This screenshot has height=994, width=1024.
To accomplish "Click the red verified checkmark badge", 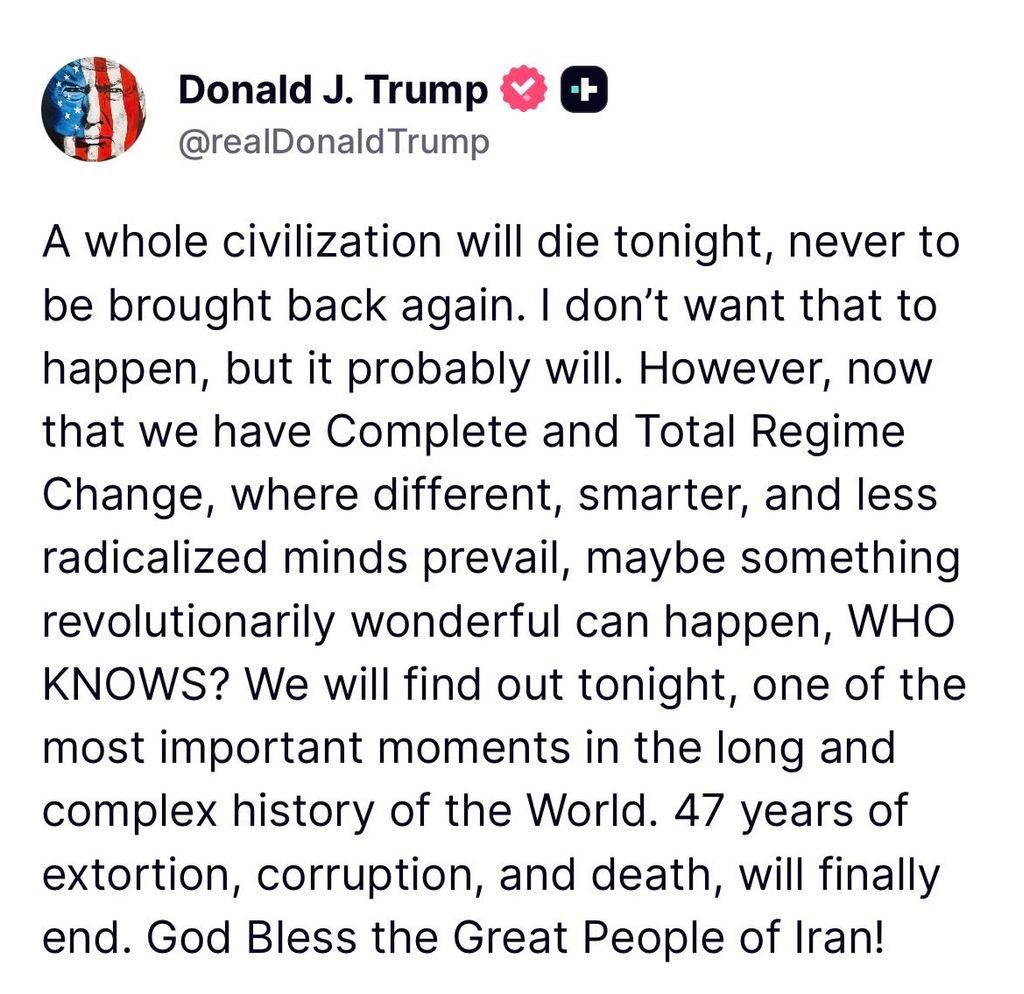I will [x=525, y=91].
